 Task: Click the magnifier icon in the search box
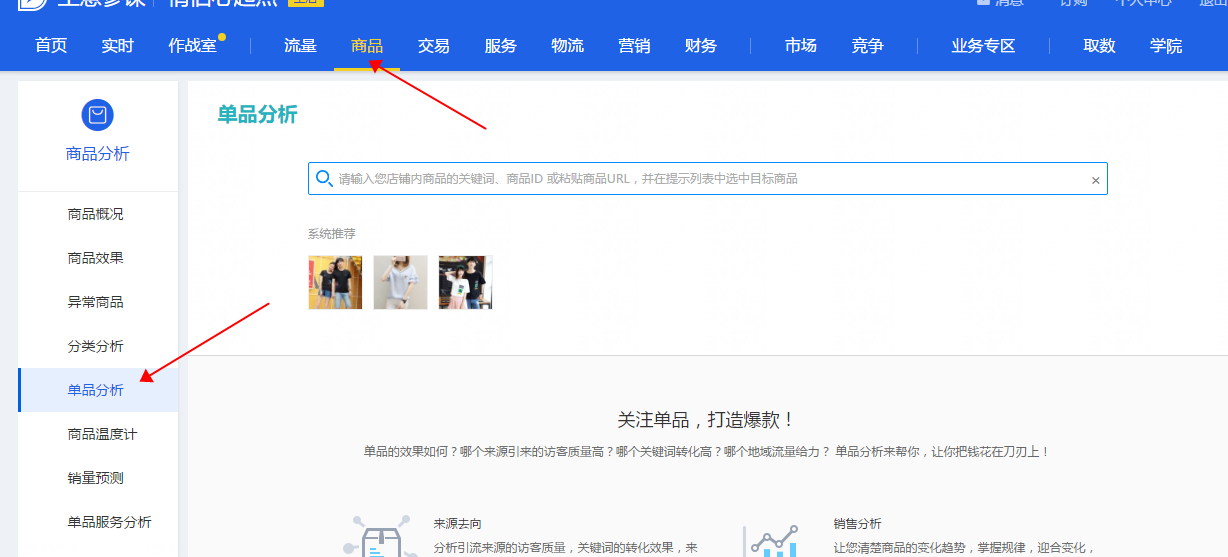pyautogui.click(x=324, y=179)
